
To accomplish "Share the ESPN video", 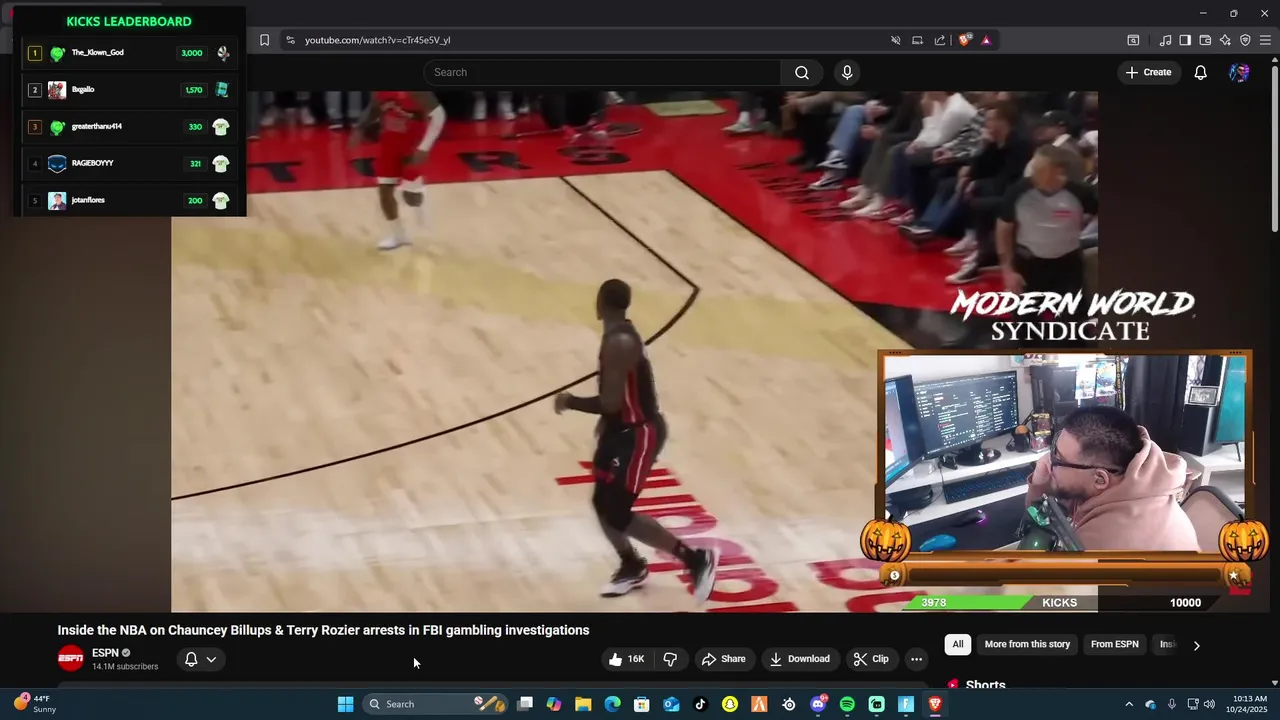I will (723, 659).
